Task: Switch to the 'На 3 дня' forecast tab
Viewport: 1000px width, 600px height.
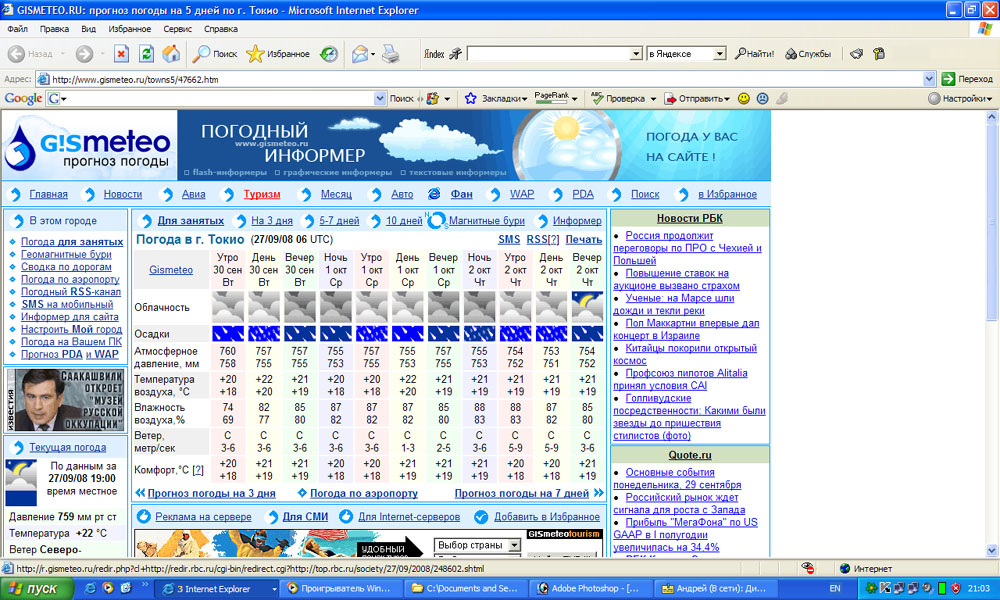Action: [272, 221]
